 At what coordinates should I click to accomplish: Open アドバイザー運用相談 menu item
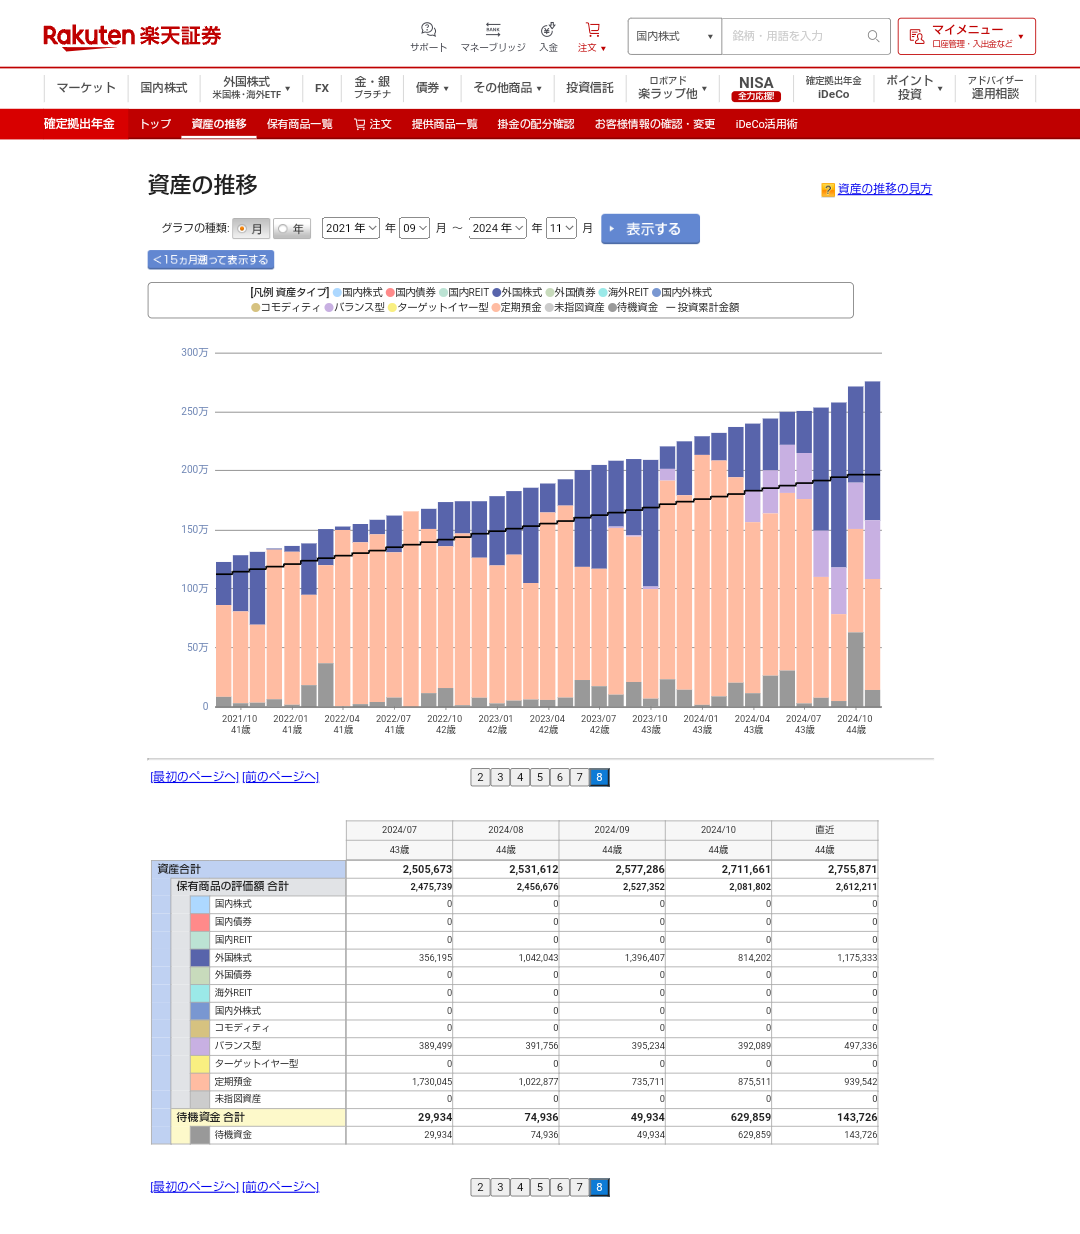(995, 88)
